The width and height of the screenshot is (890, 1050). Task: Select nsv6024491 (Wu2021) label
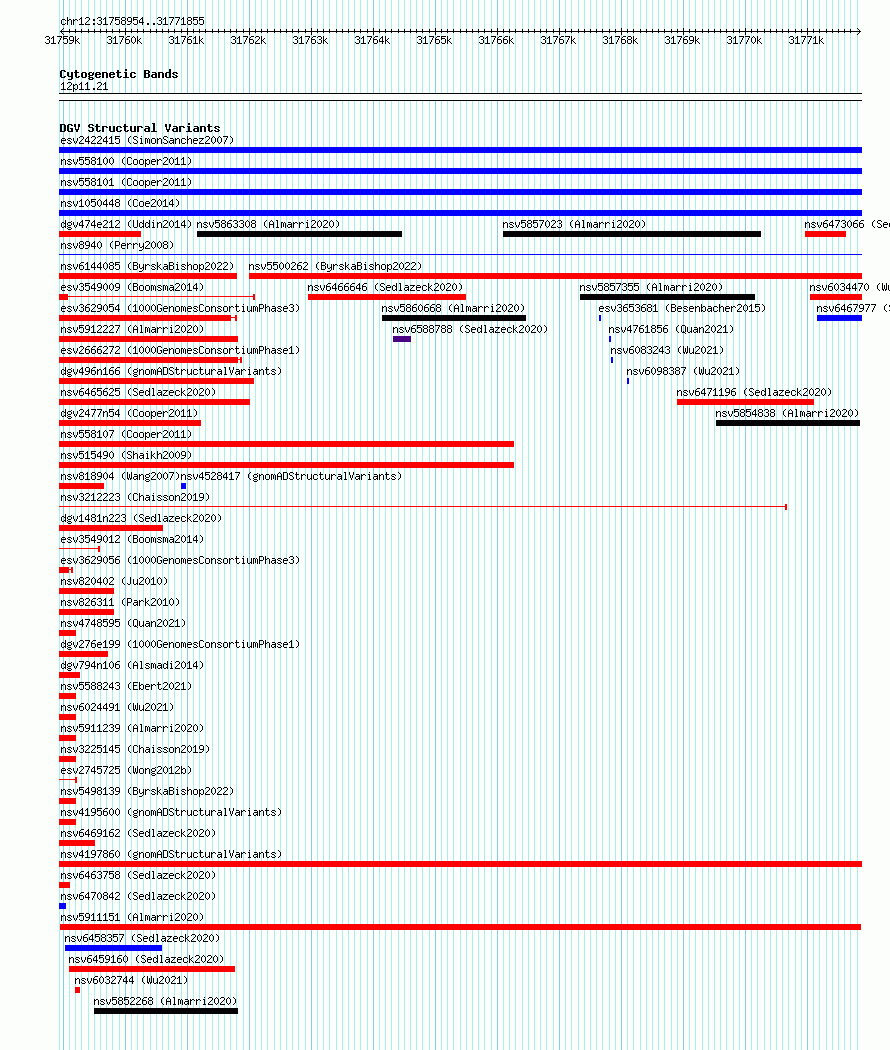(x=117, y=707)
